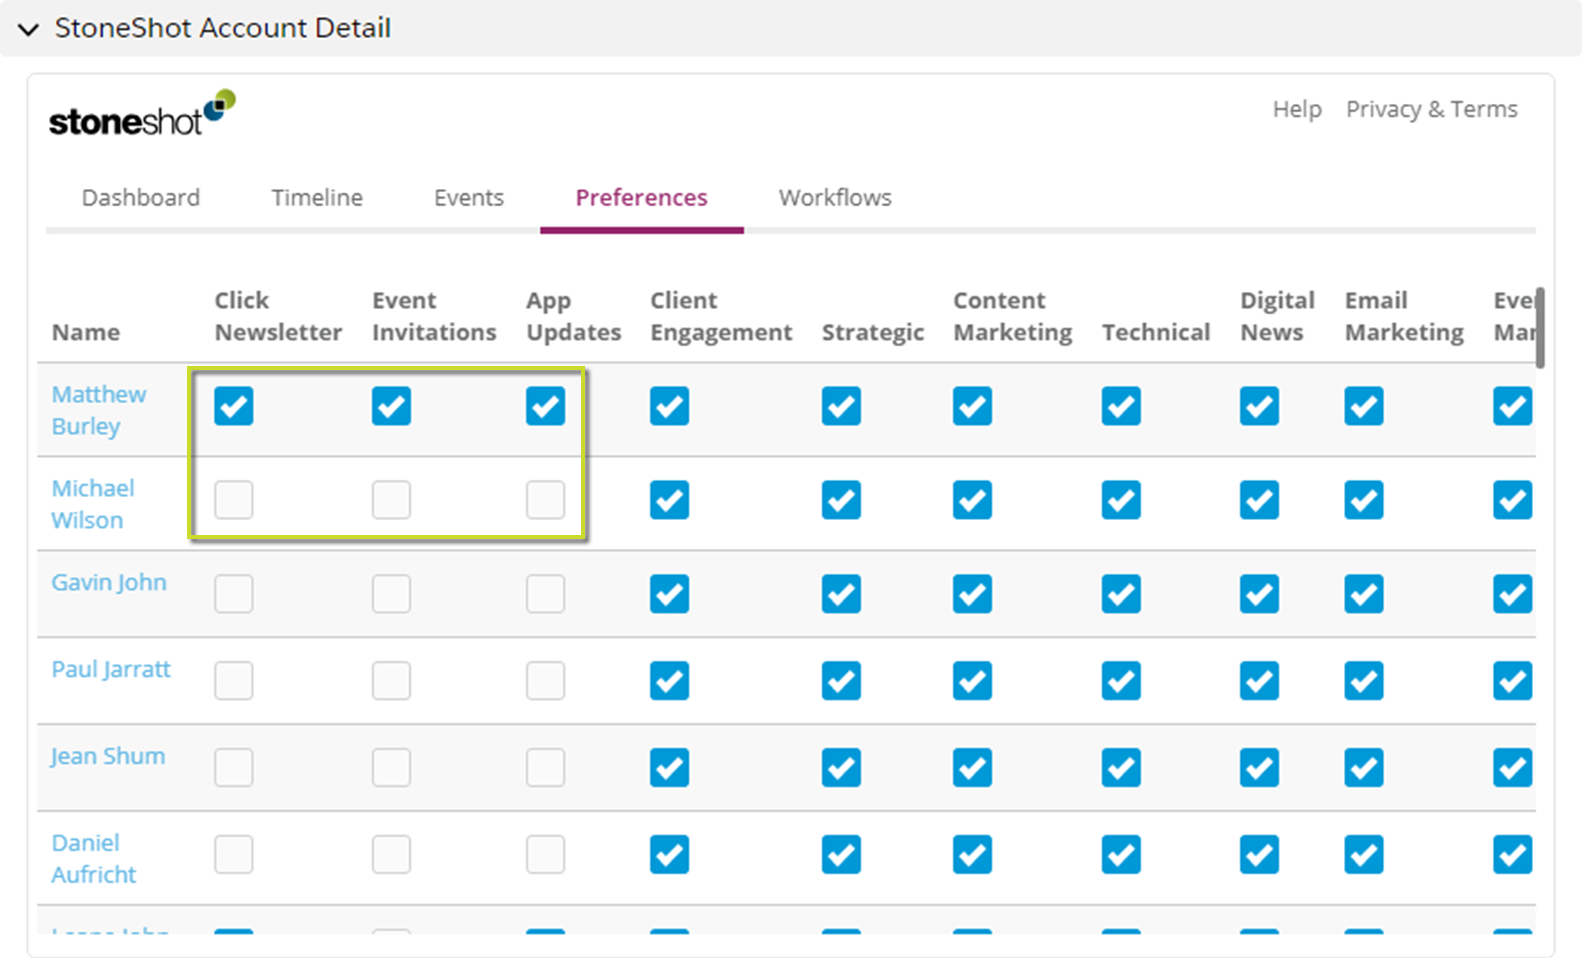Image resolution: width=1582 pixels, height=958 pixels.
Task: Click the Event Invitations column header
Action: pos(434,316)
